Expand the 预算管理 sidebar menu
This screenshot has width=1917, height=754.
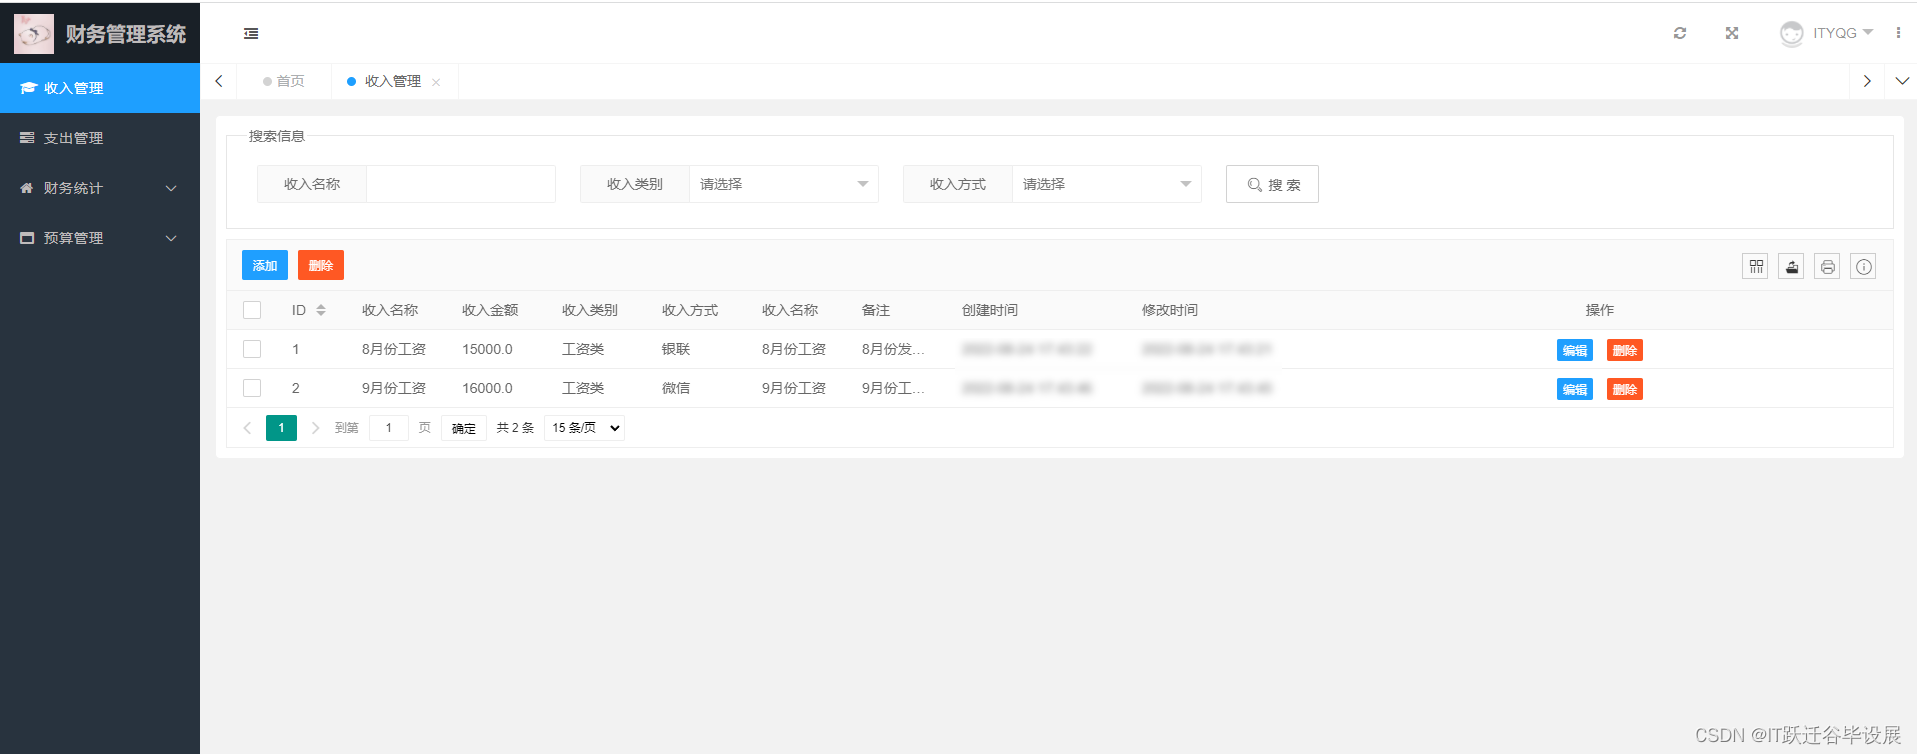pyautogui.click(x=100, y=238)
